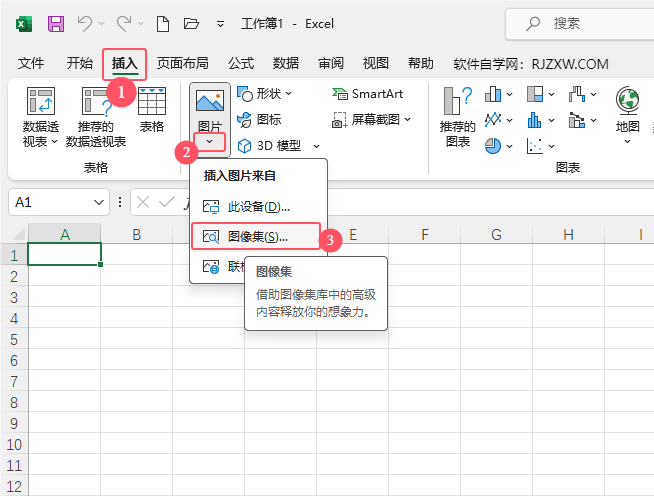Click into the 搜索 search box
This screenshot has height=496, width=654.
[x=580, y=24]
